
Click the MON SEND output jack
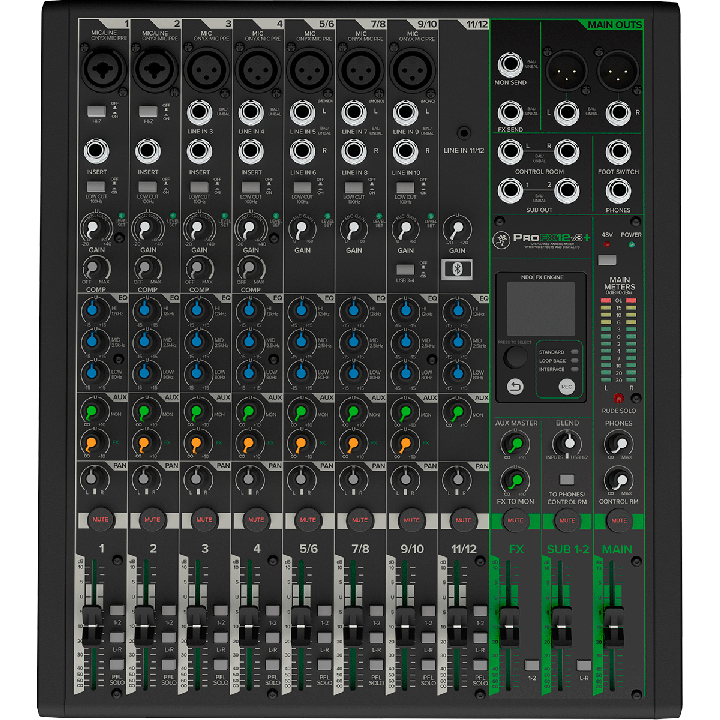510,65
